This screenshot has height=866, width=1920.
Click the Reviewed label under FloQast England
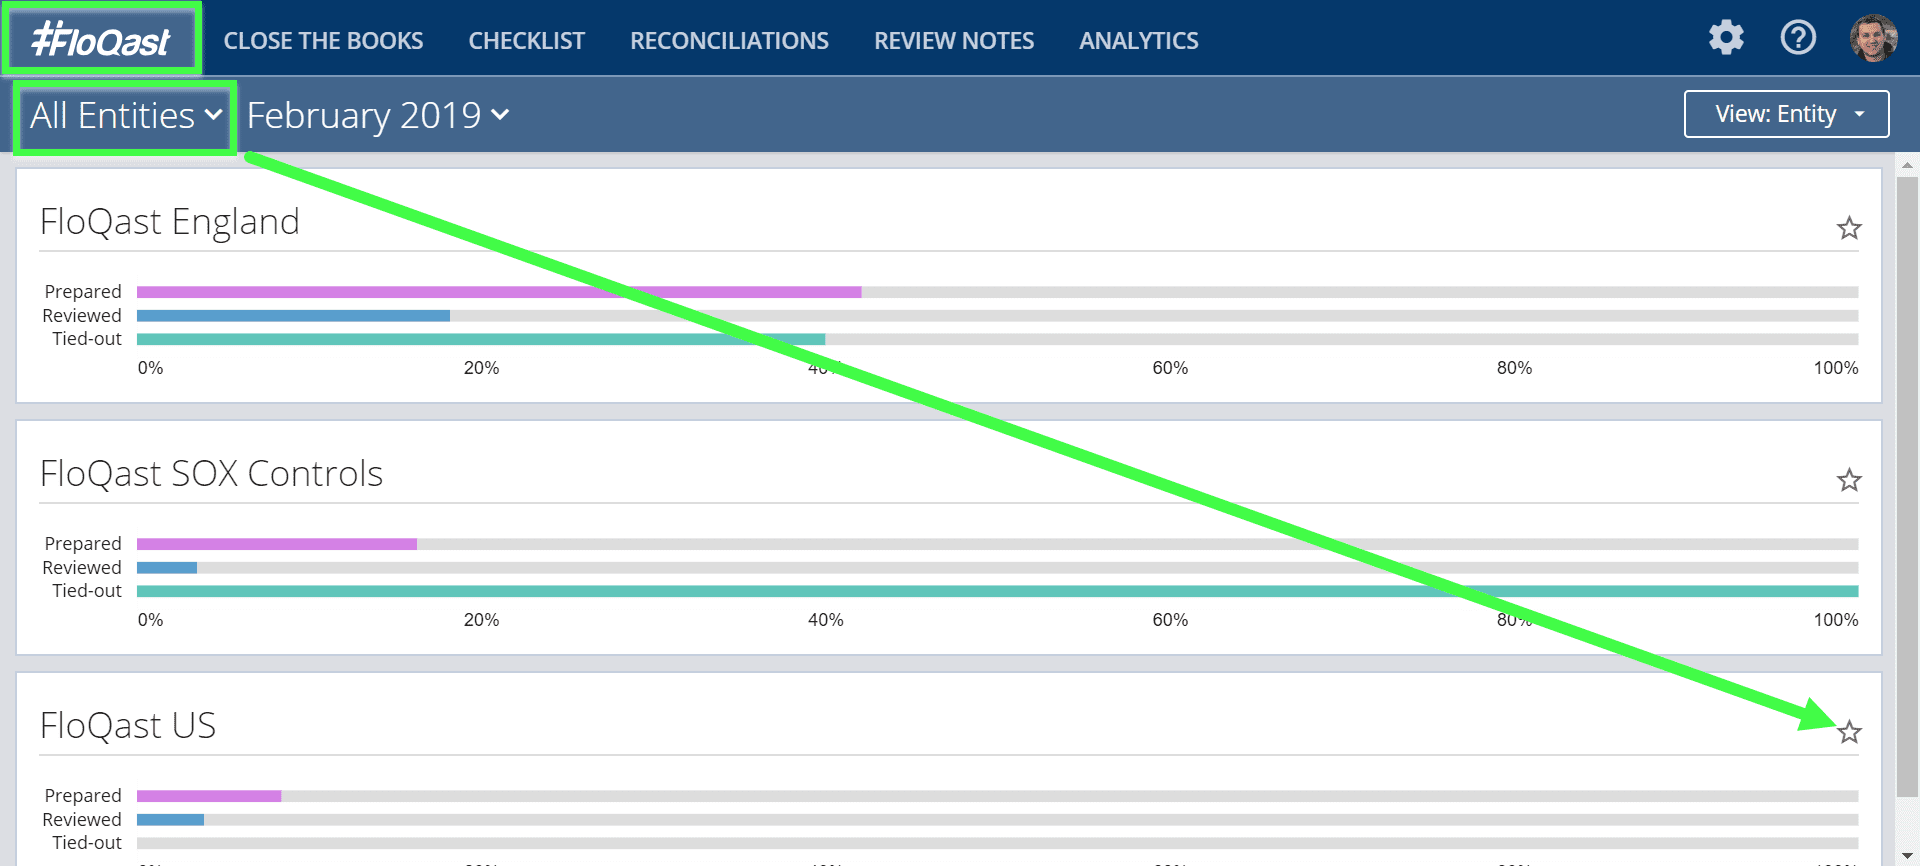tap(82, 316)
